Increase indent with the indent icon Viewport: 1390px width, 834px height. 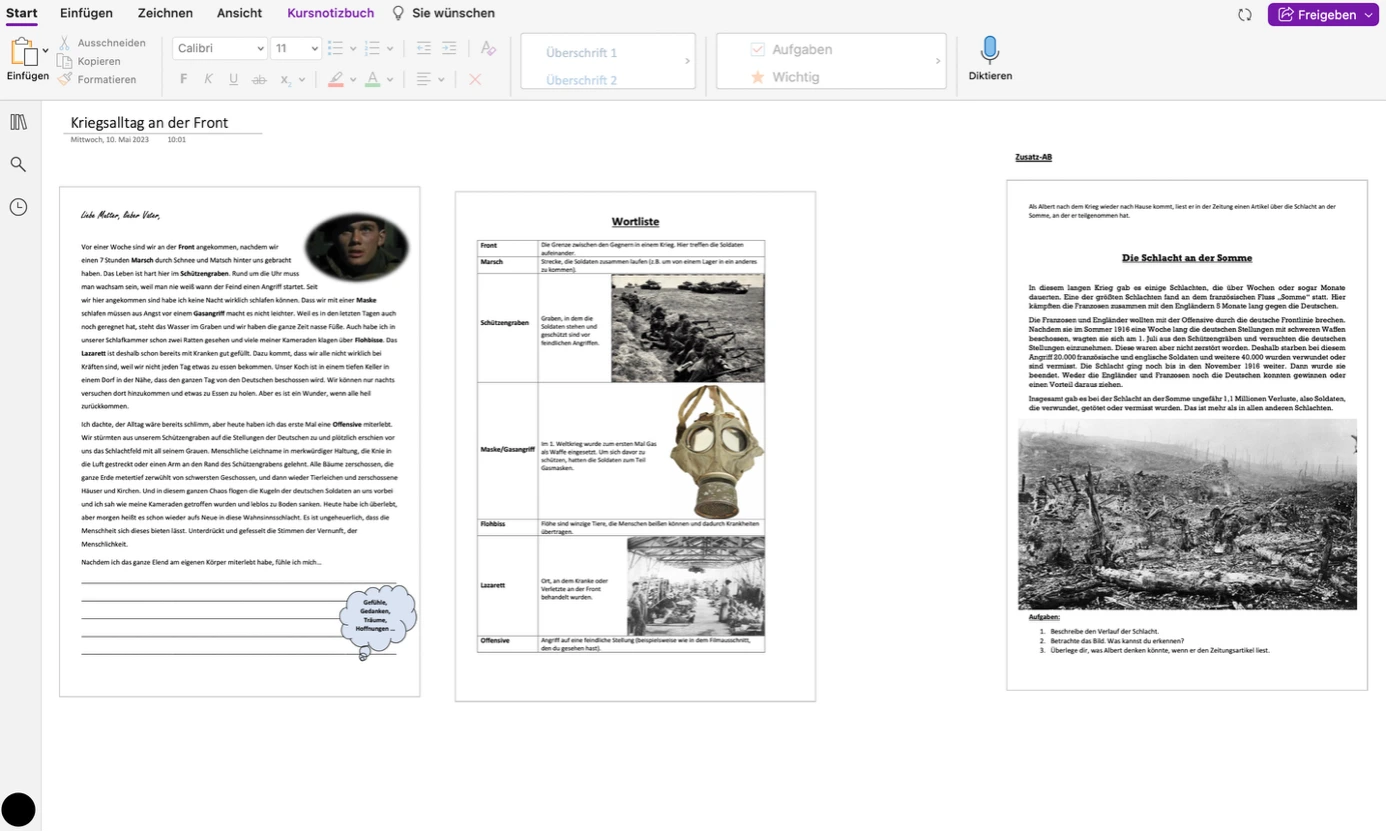click(449, 48)
